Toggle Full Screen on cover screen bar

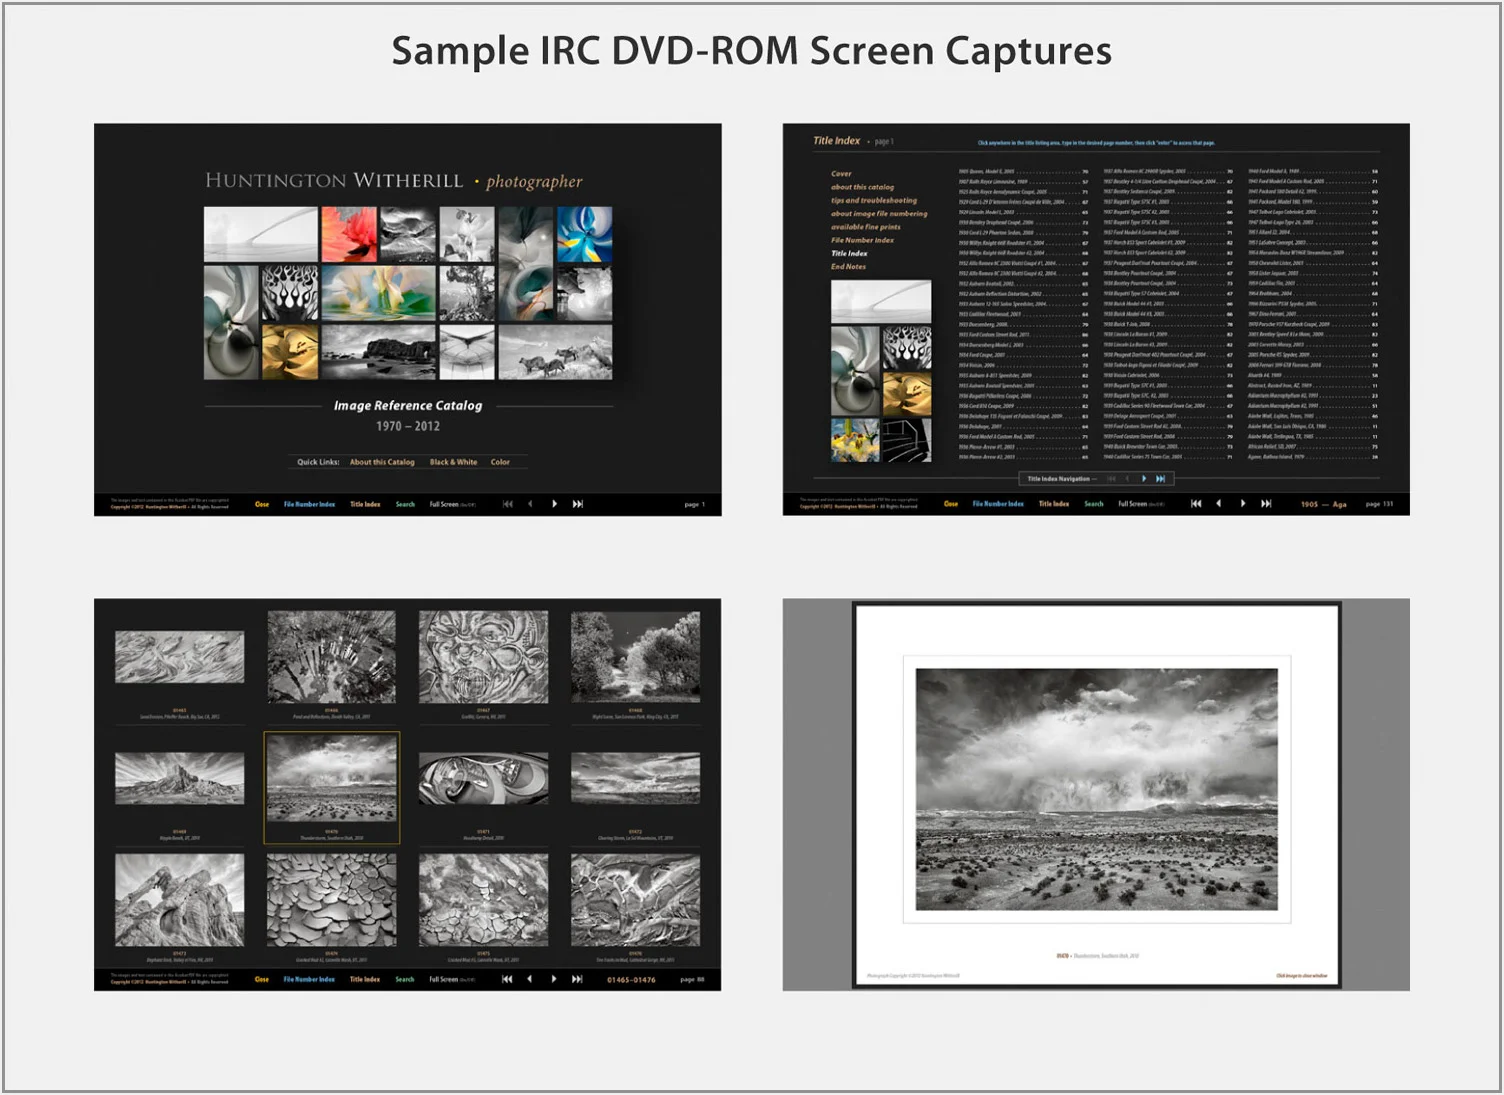coord(452,504)
